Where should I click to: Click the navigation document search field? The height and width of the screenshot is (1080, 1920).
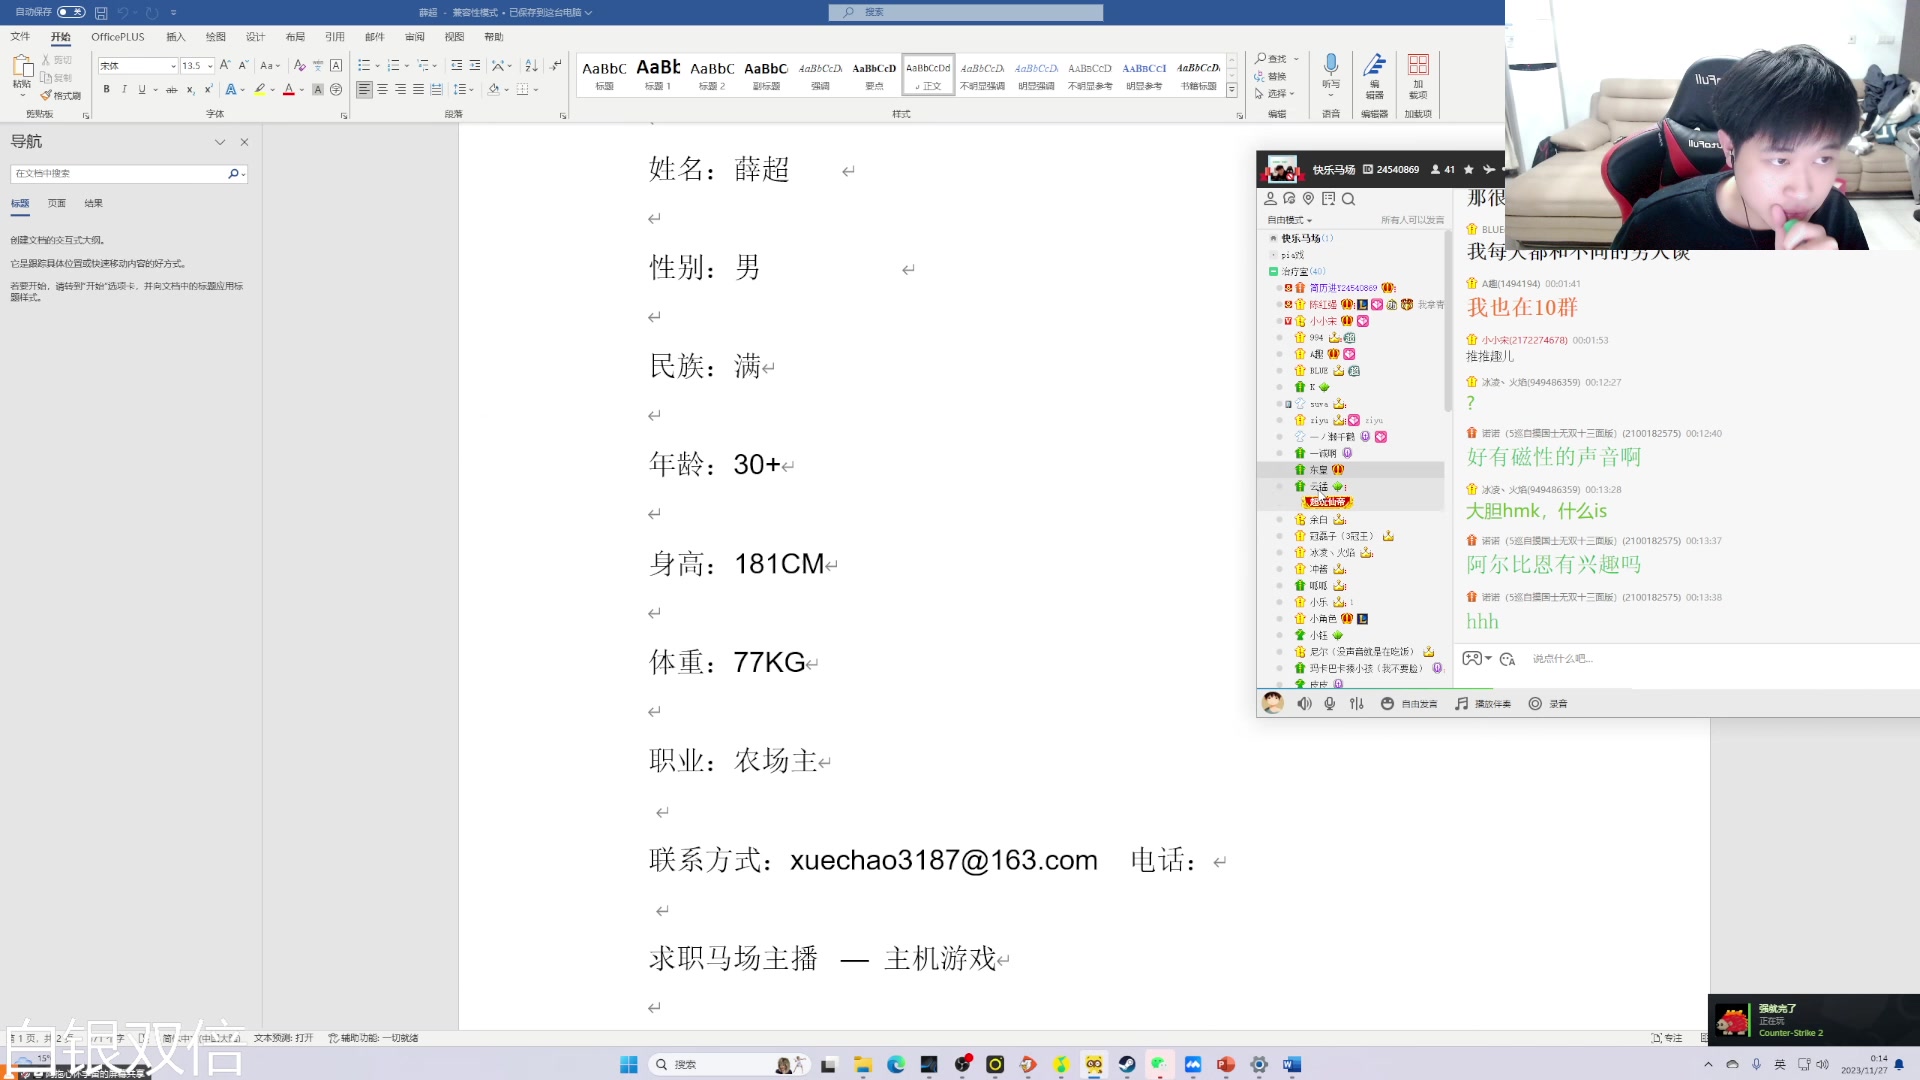(119, 174)
